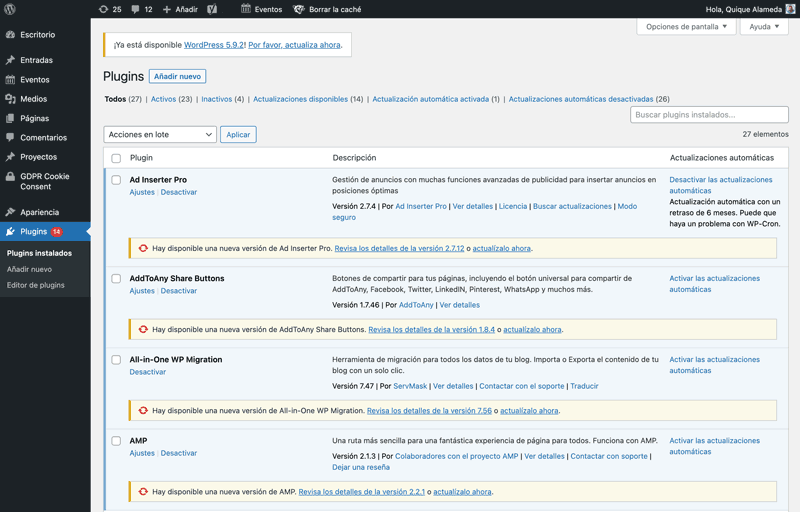Filter by Inactivos (4)
Screen dimensions: 800x512
pos(222,99)
